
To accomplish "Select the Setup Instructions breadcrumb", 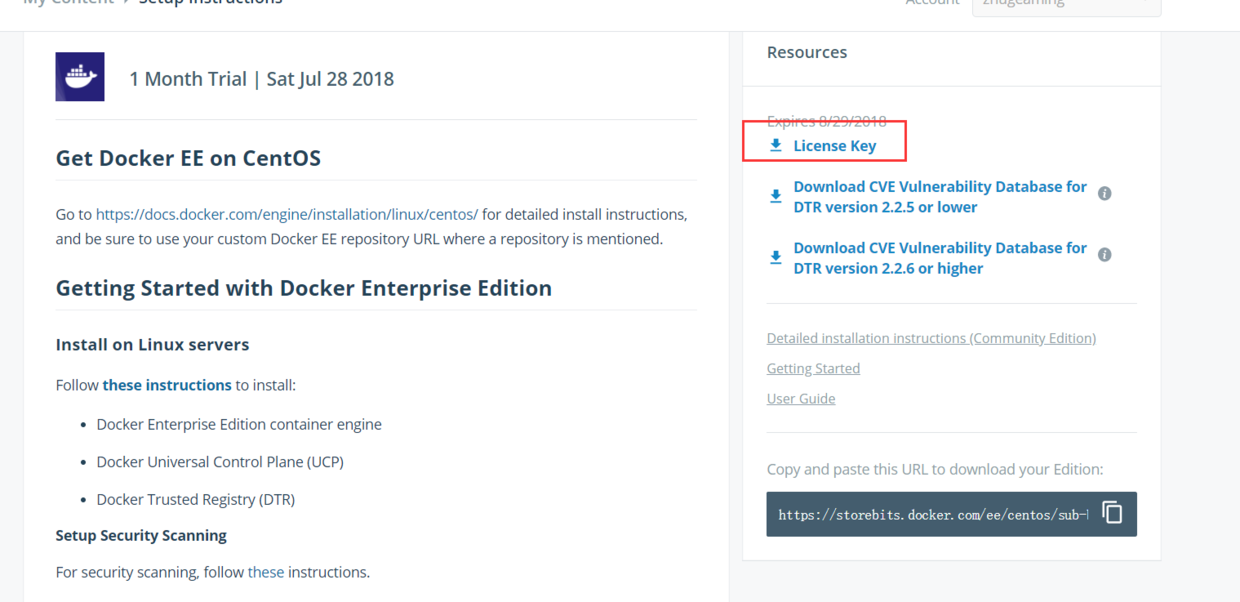I will [210, 3].
